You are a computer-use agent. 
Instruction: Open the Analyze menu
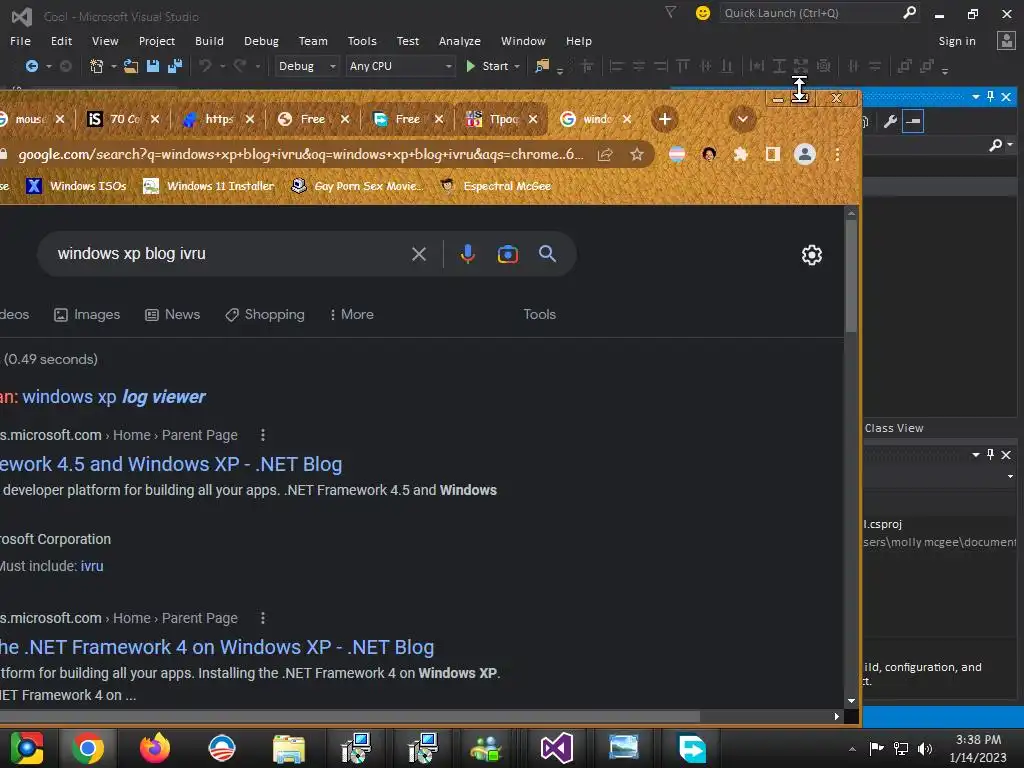pos(460,40)
